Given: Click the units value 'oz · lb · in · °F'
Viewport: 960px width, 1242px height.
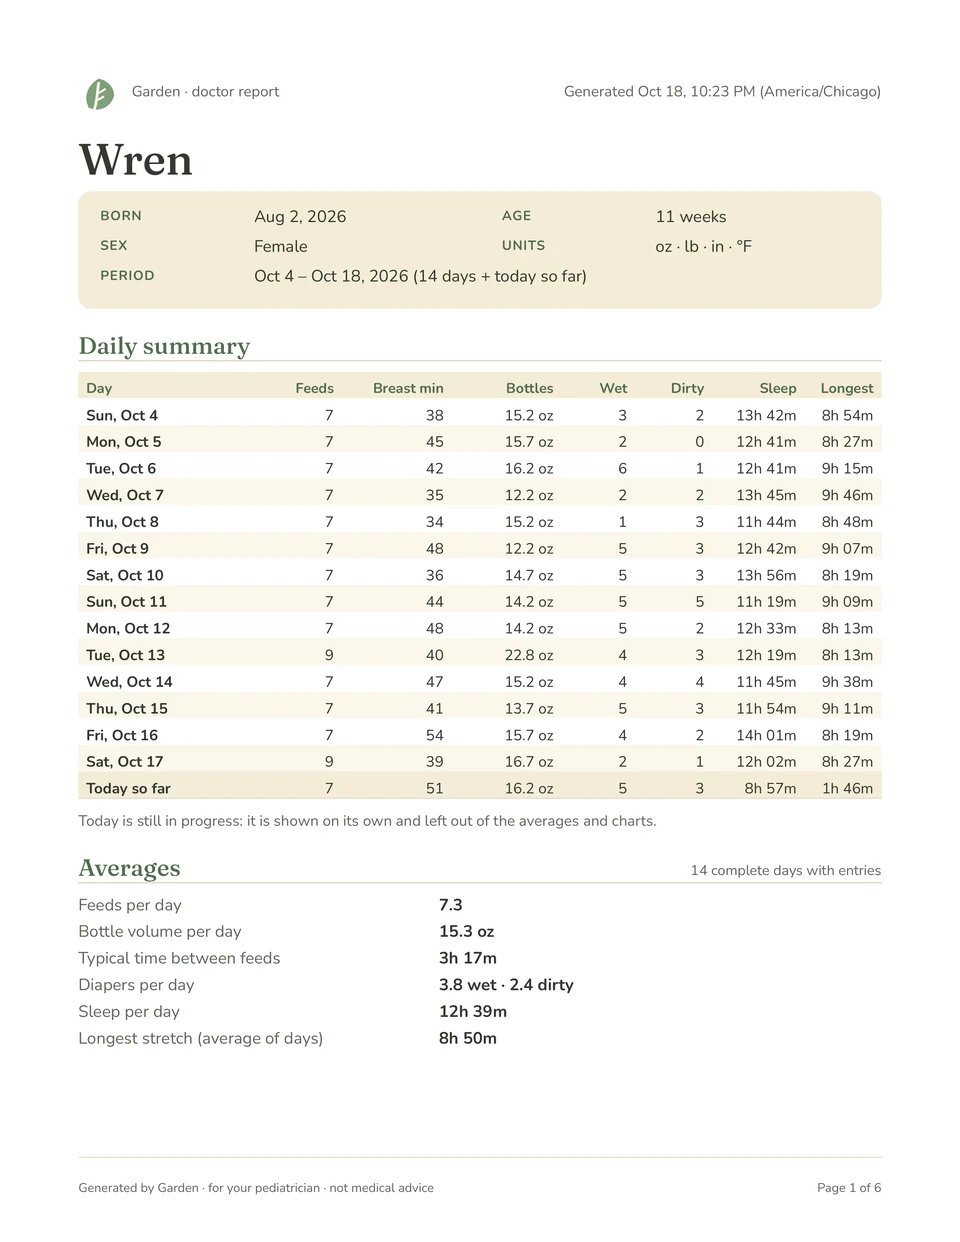Looking at the screenshot, I should 704,246.
